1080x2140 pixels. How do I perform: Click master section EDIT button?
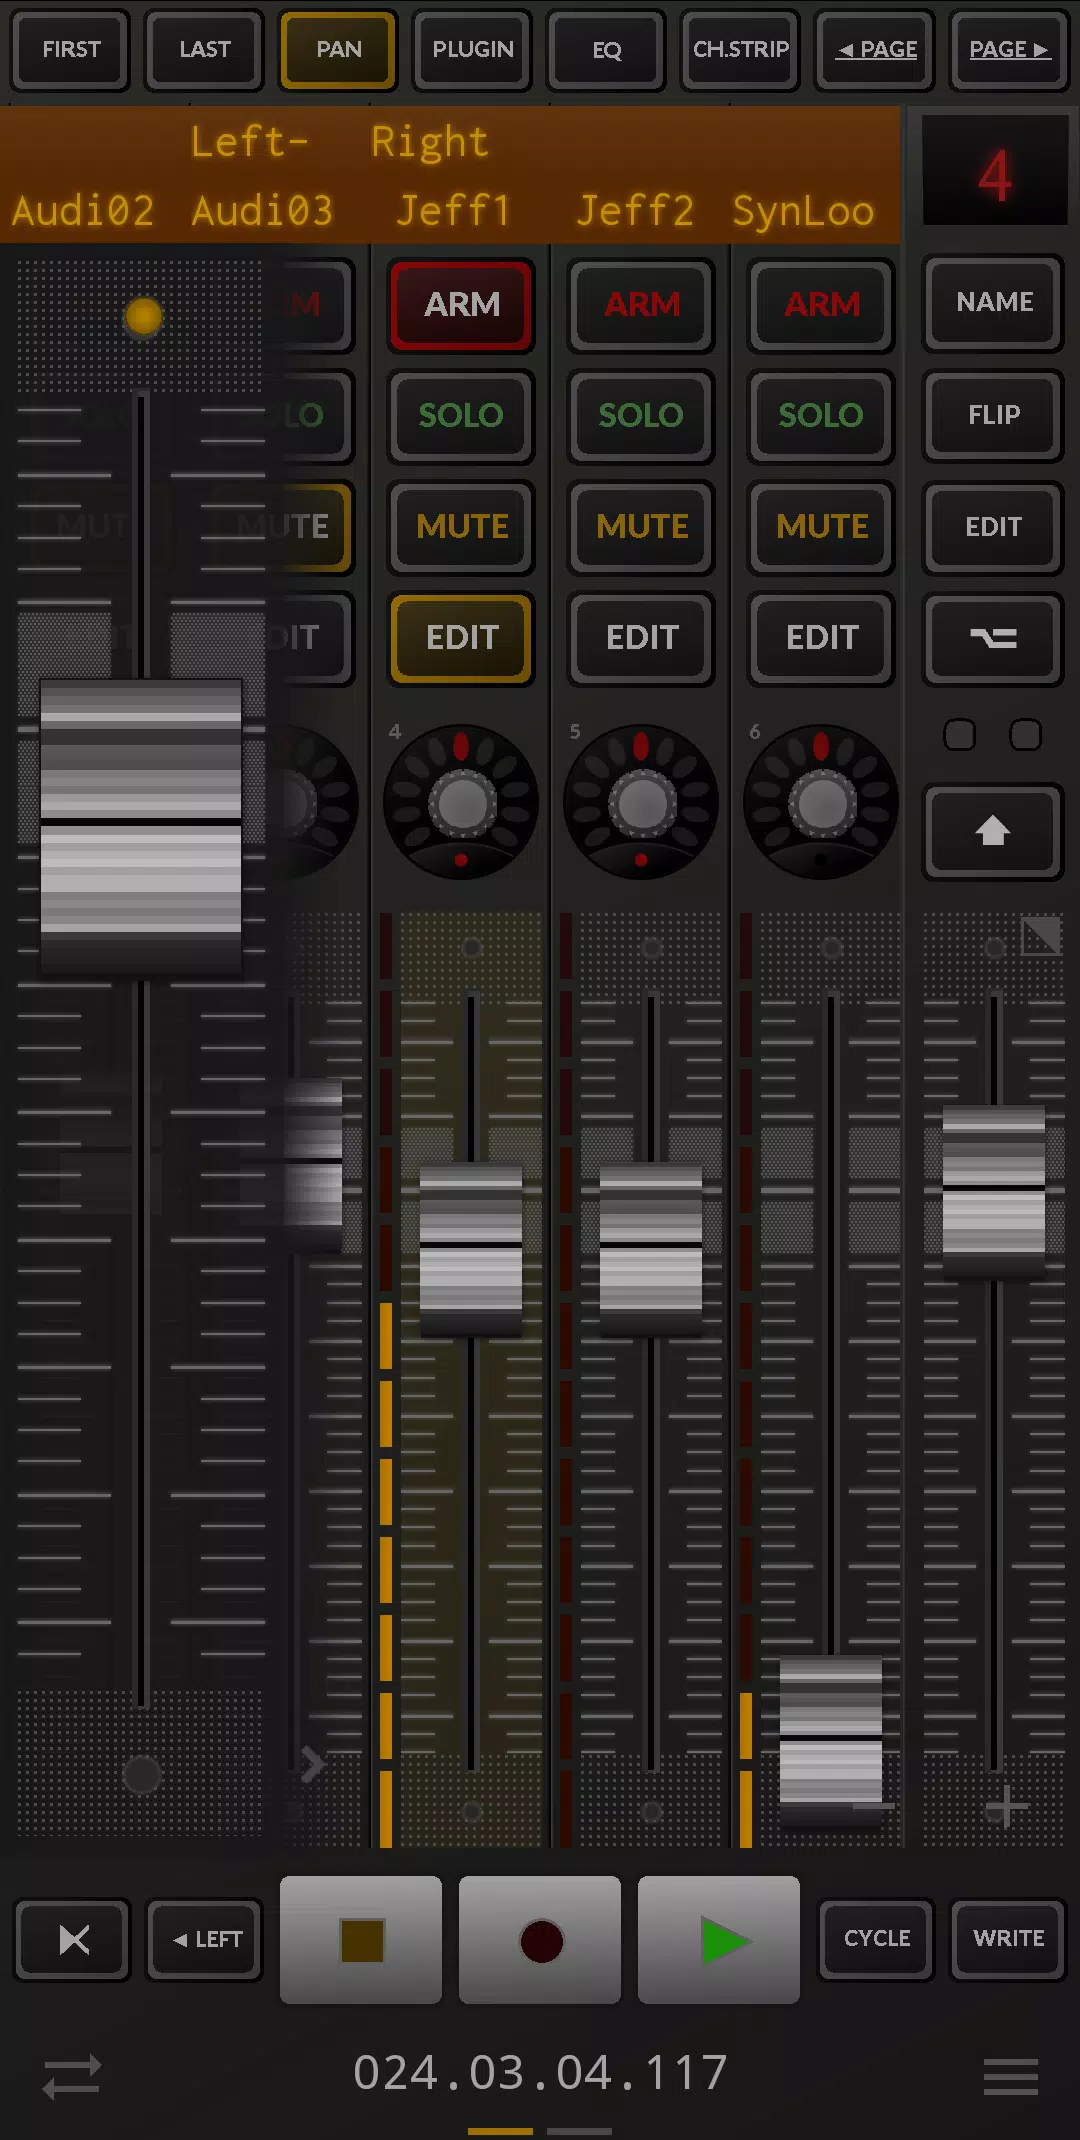tap(993, 527)
